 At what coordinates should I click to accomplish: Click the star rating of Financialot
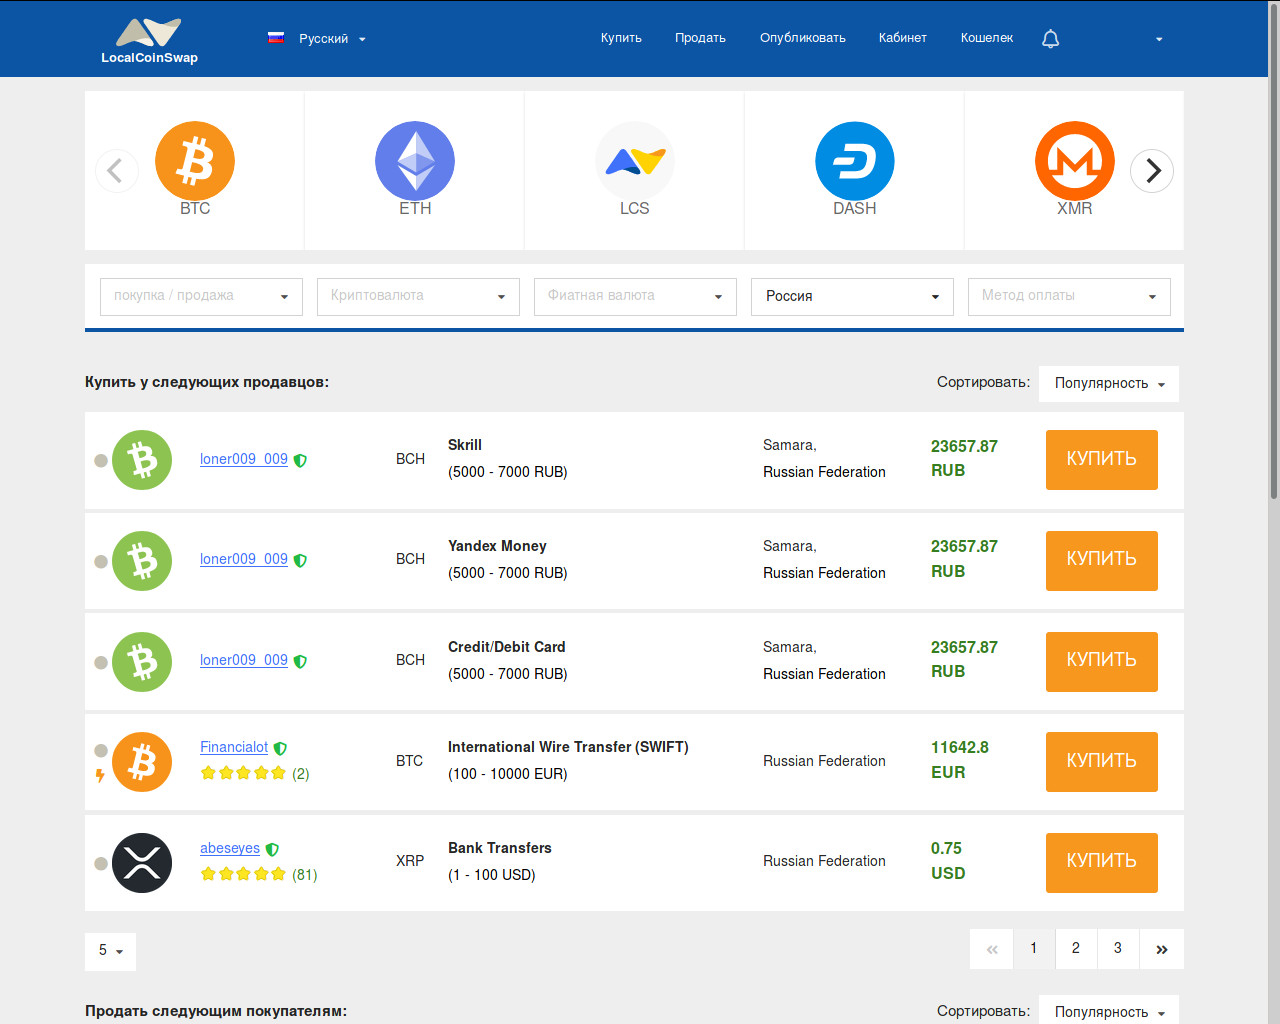click(x=243, y=773)
